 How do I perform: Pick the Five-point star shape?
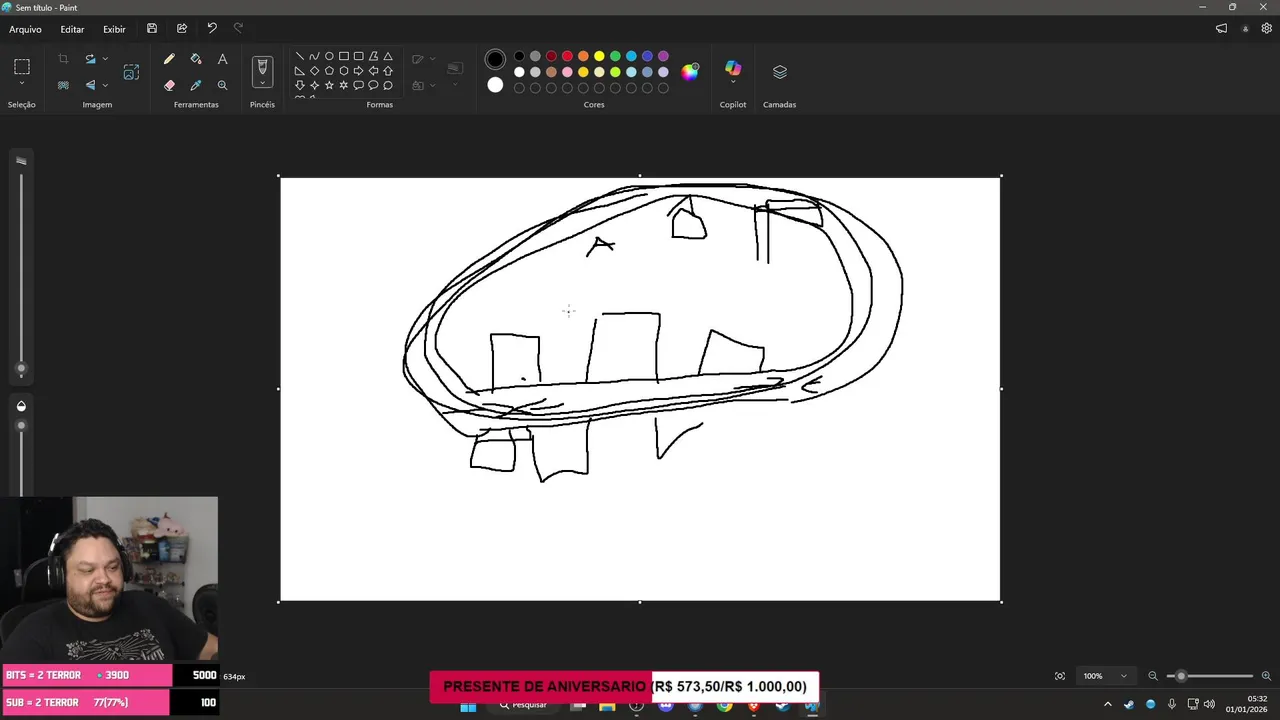(329, 85)
